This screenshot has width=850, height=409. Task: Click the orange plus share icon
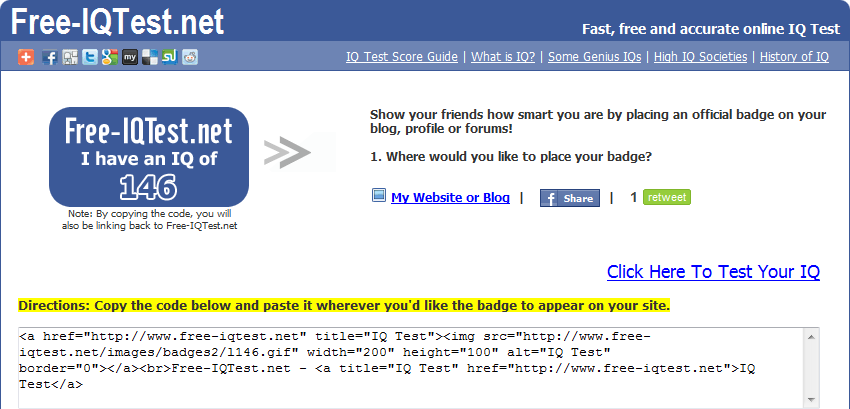coord(25,57)
